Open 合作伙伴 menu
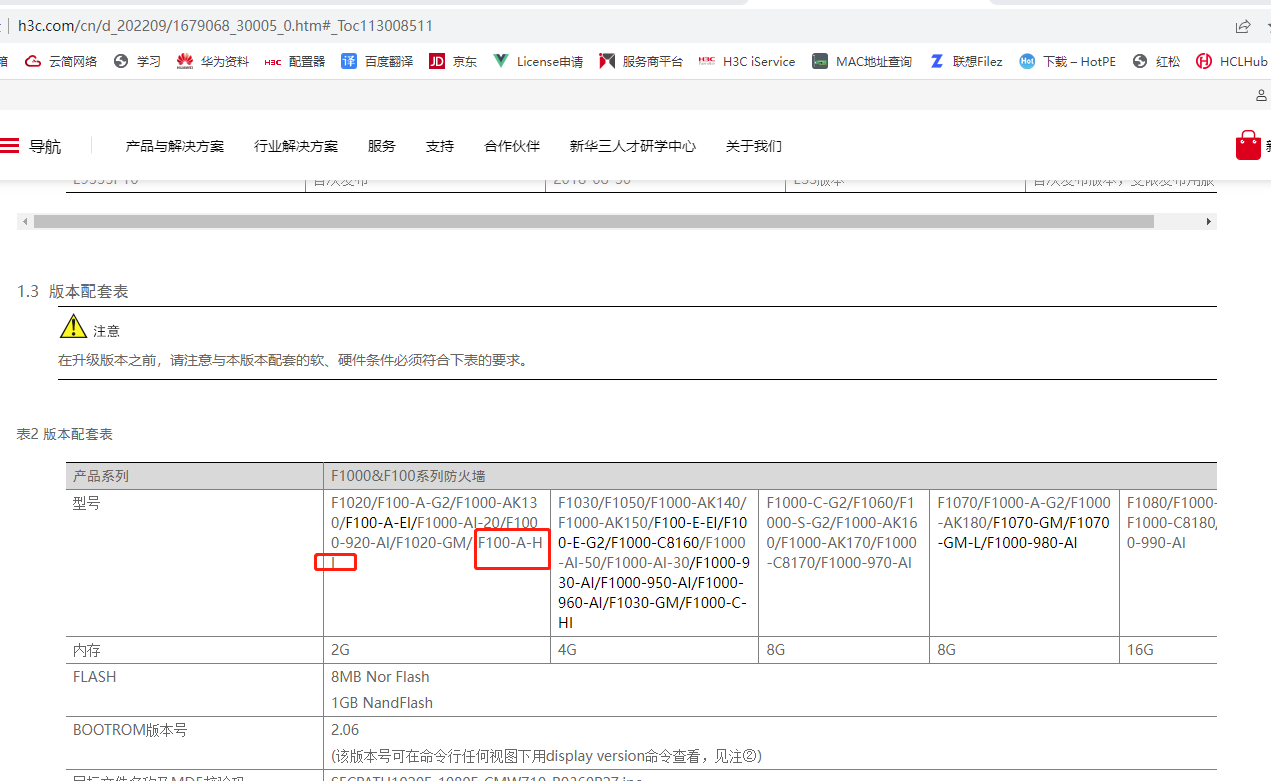Image resolution: width=1271 pixels, height=781 pixels. [512, 146]
